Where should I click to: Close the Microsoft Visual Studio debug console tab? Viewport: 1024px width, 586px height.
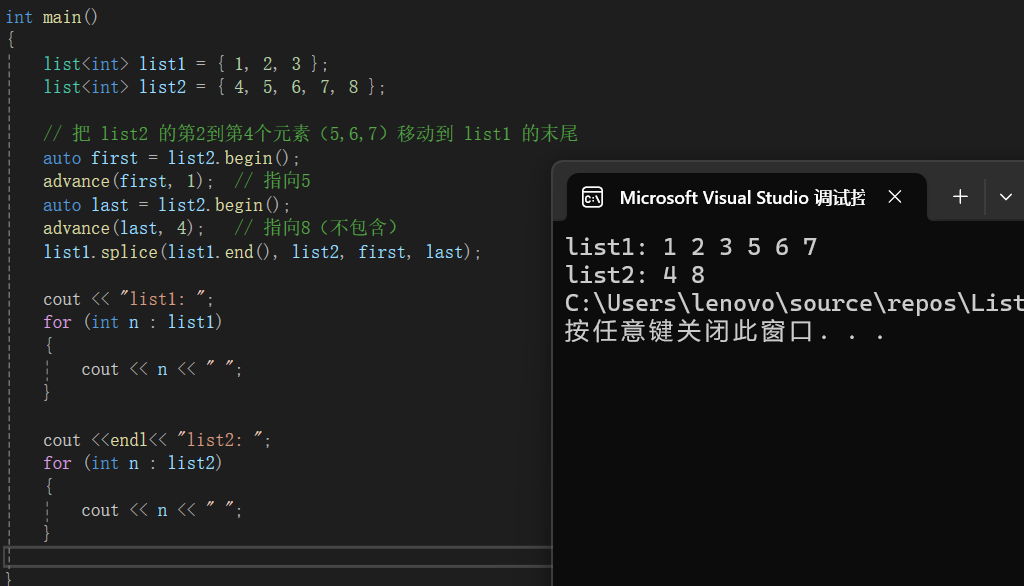click(895, 197)
